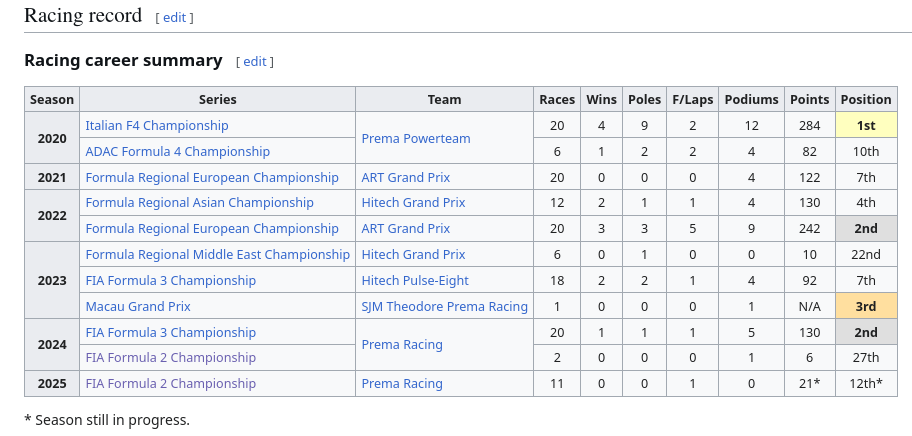Open 2025 FIA Formula 2 Championship link
The image size is (912, 436).
[x=170, y=384]
